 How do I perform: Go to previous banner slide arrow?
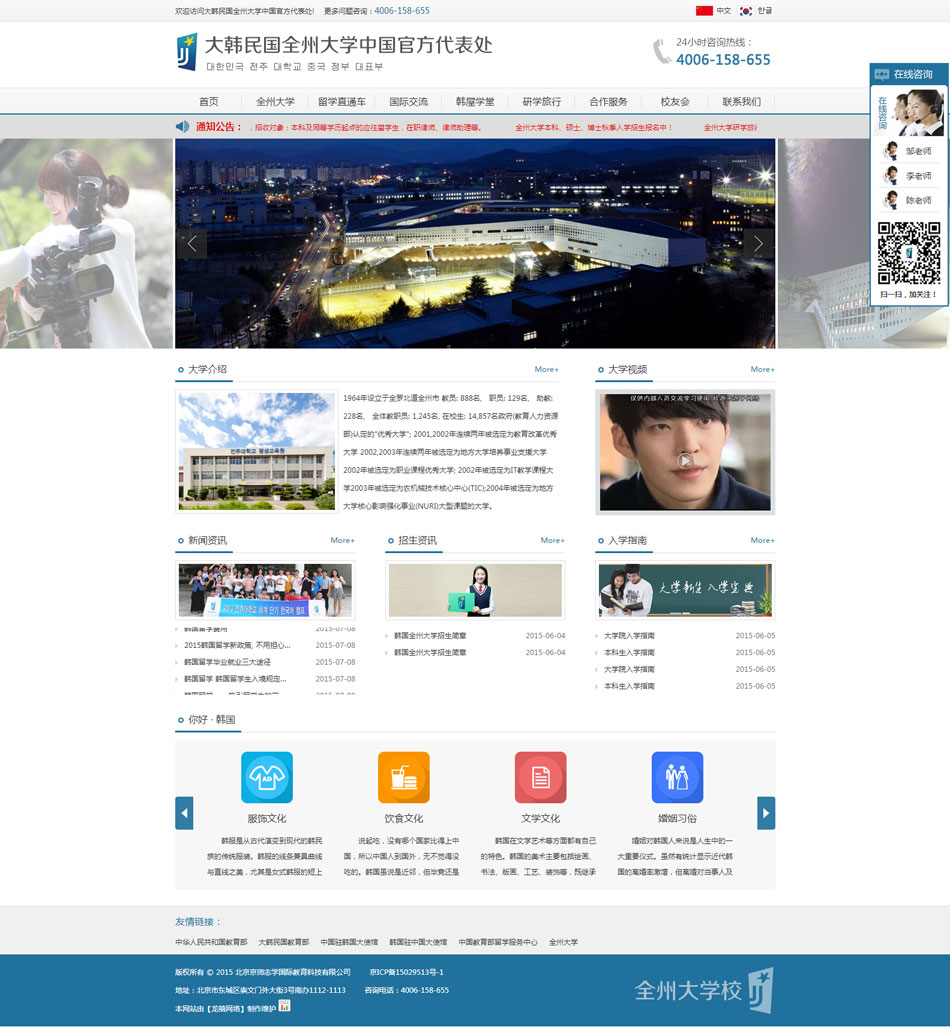click(x=193, y=243)
